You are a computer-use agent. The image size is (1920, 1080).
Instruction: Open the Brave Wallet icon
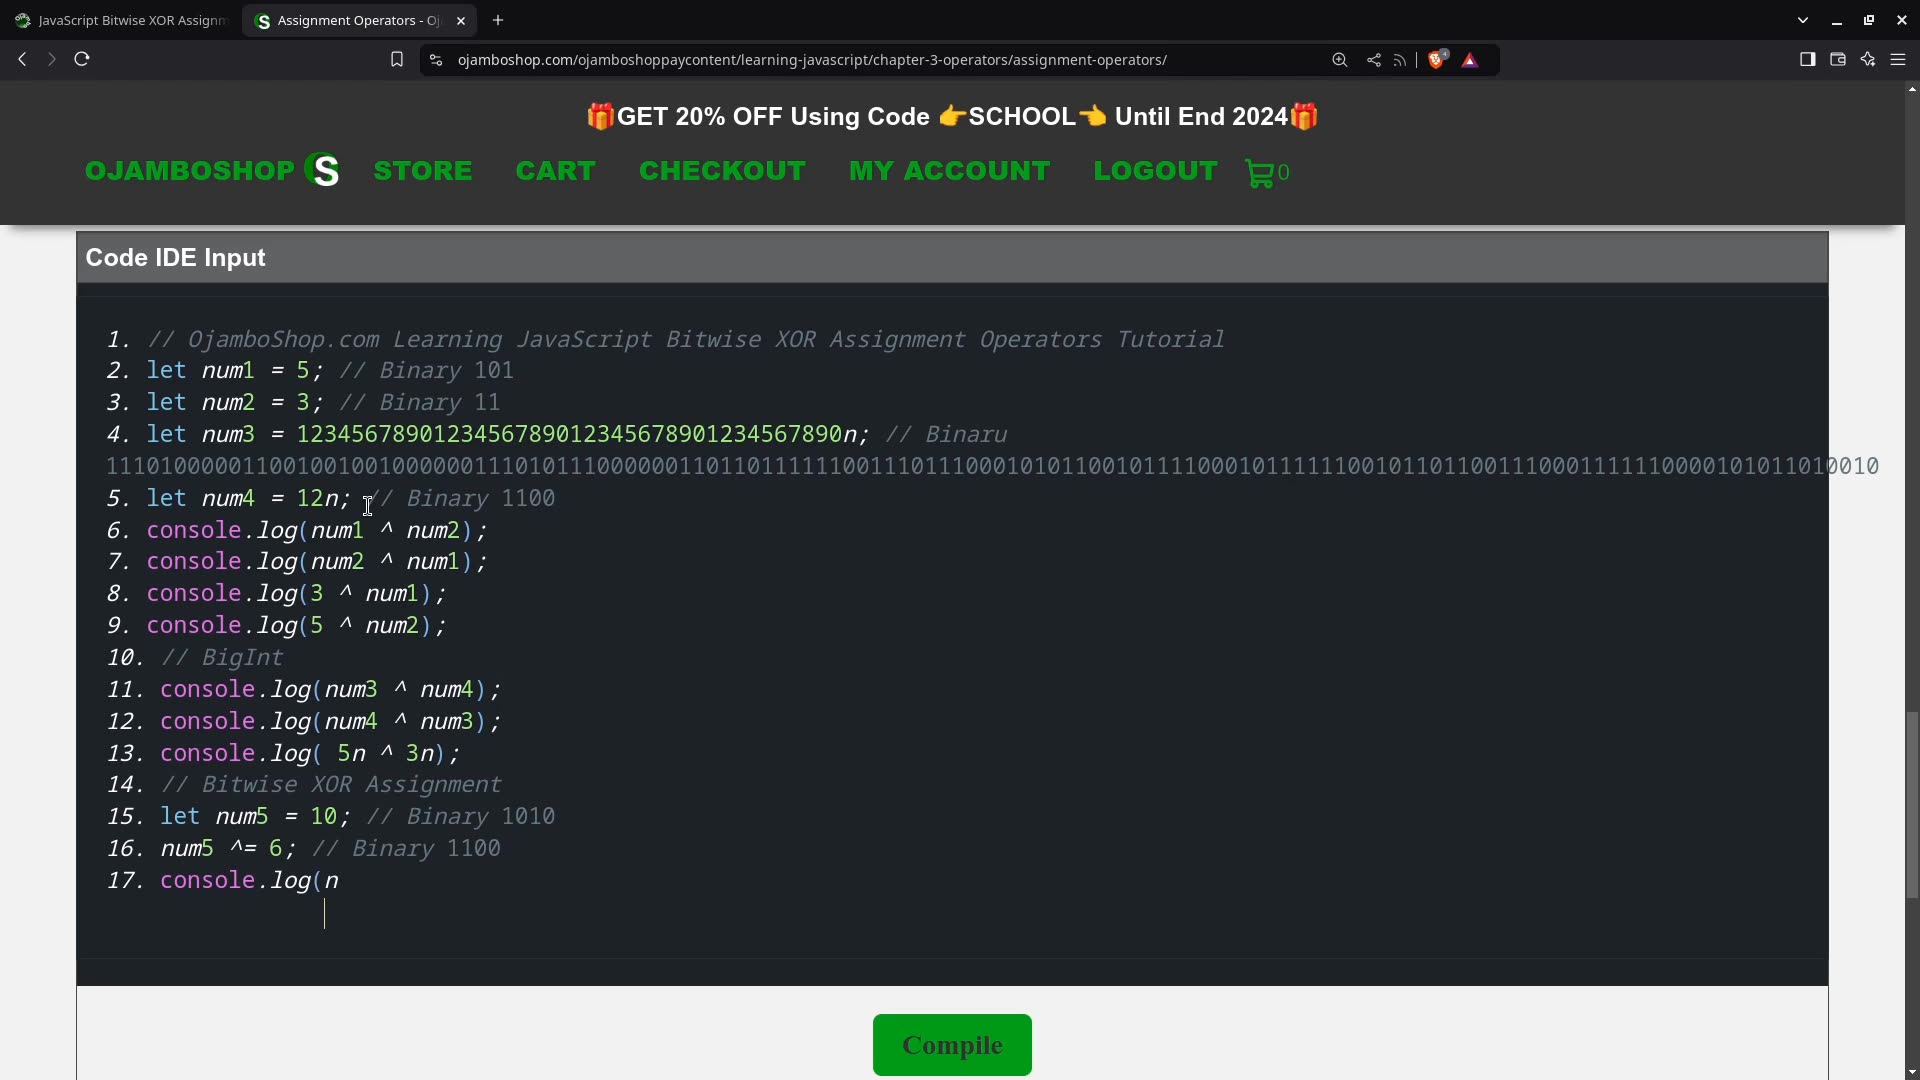[x=1837, y=59]
